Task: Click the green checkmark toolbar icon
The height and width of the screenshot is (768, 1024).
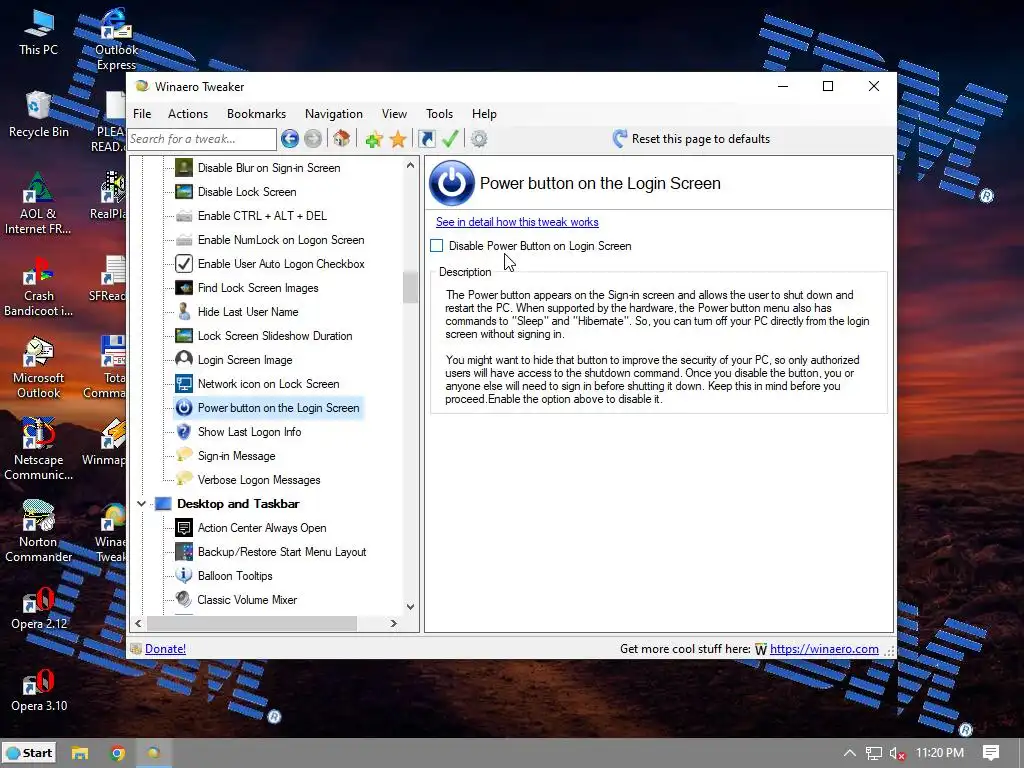Action: [450, 138]
